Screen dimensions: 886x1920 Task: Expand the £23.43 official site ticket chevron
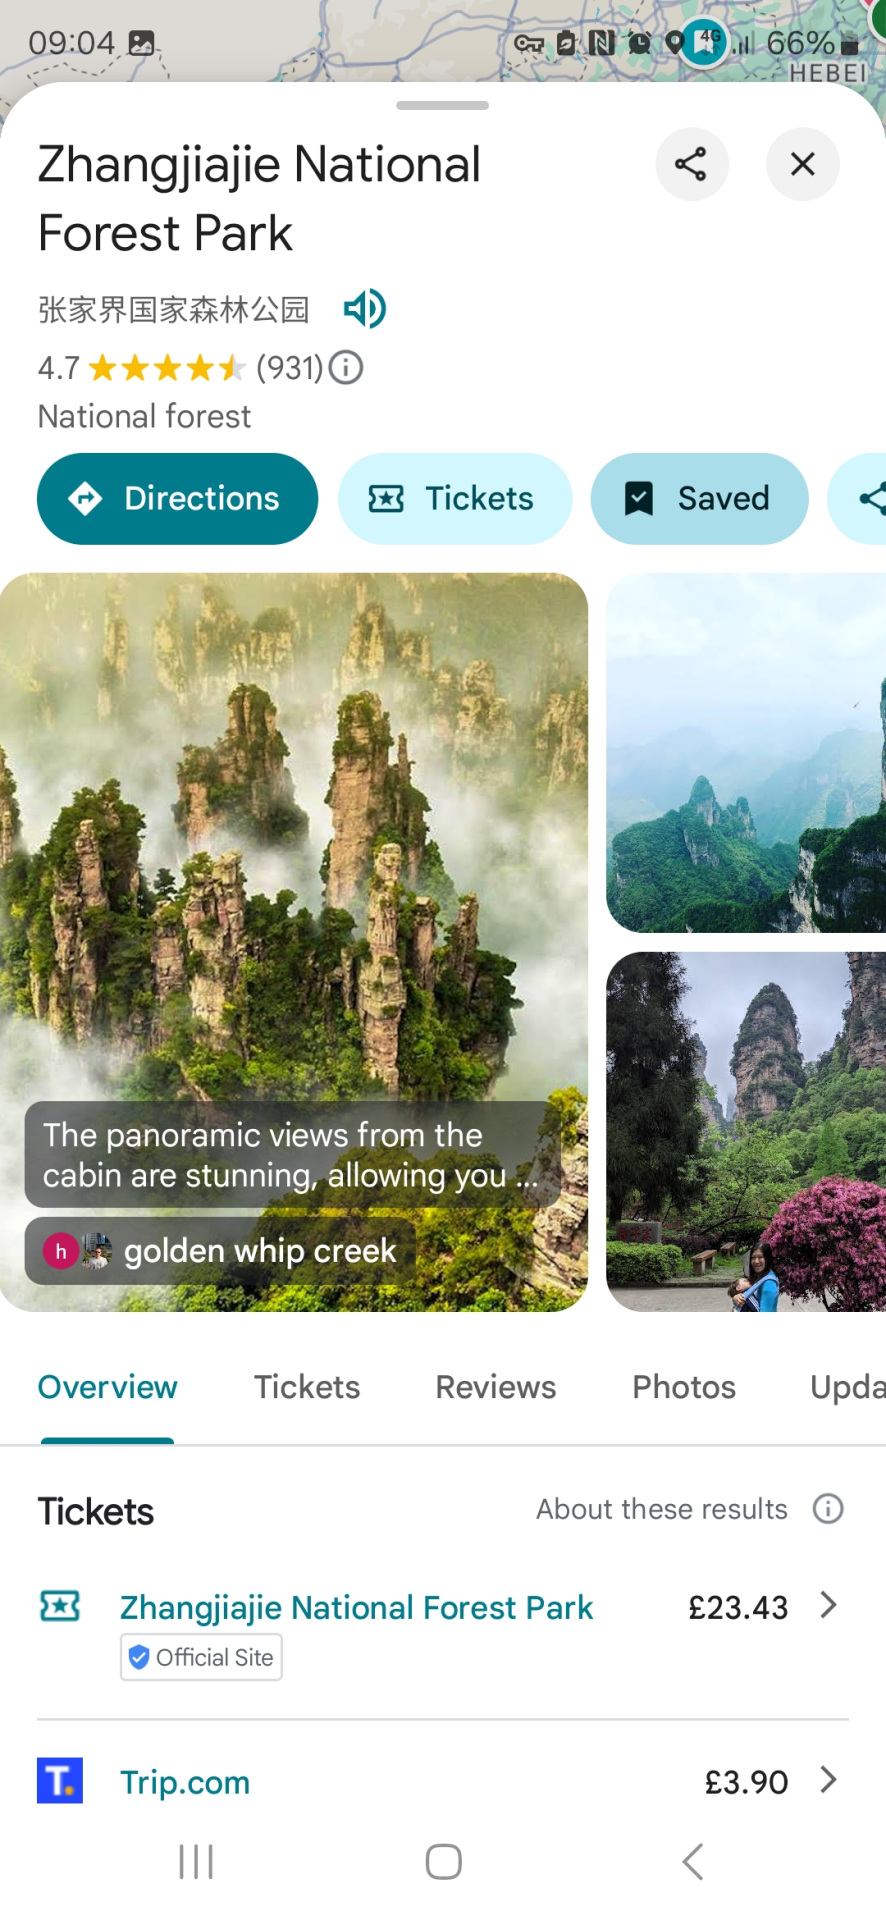point(828,1606)
